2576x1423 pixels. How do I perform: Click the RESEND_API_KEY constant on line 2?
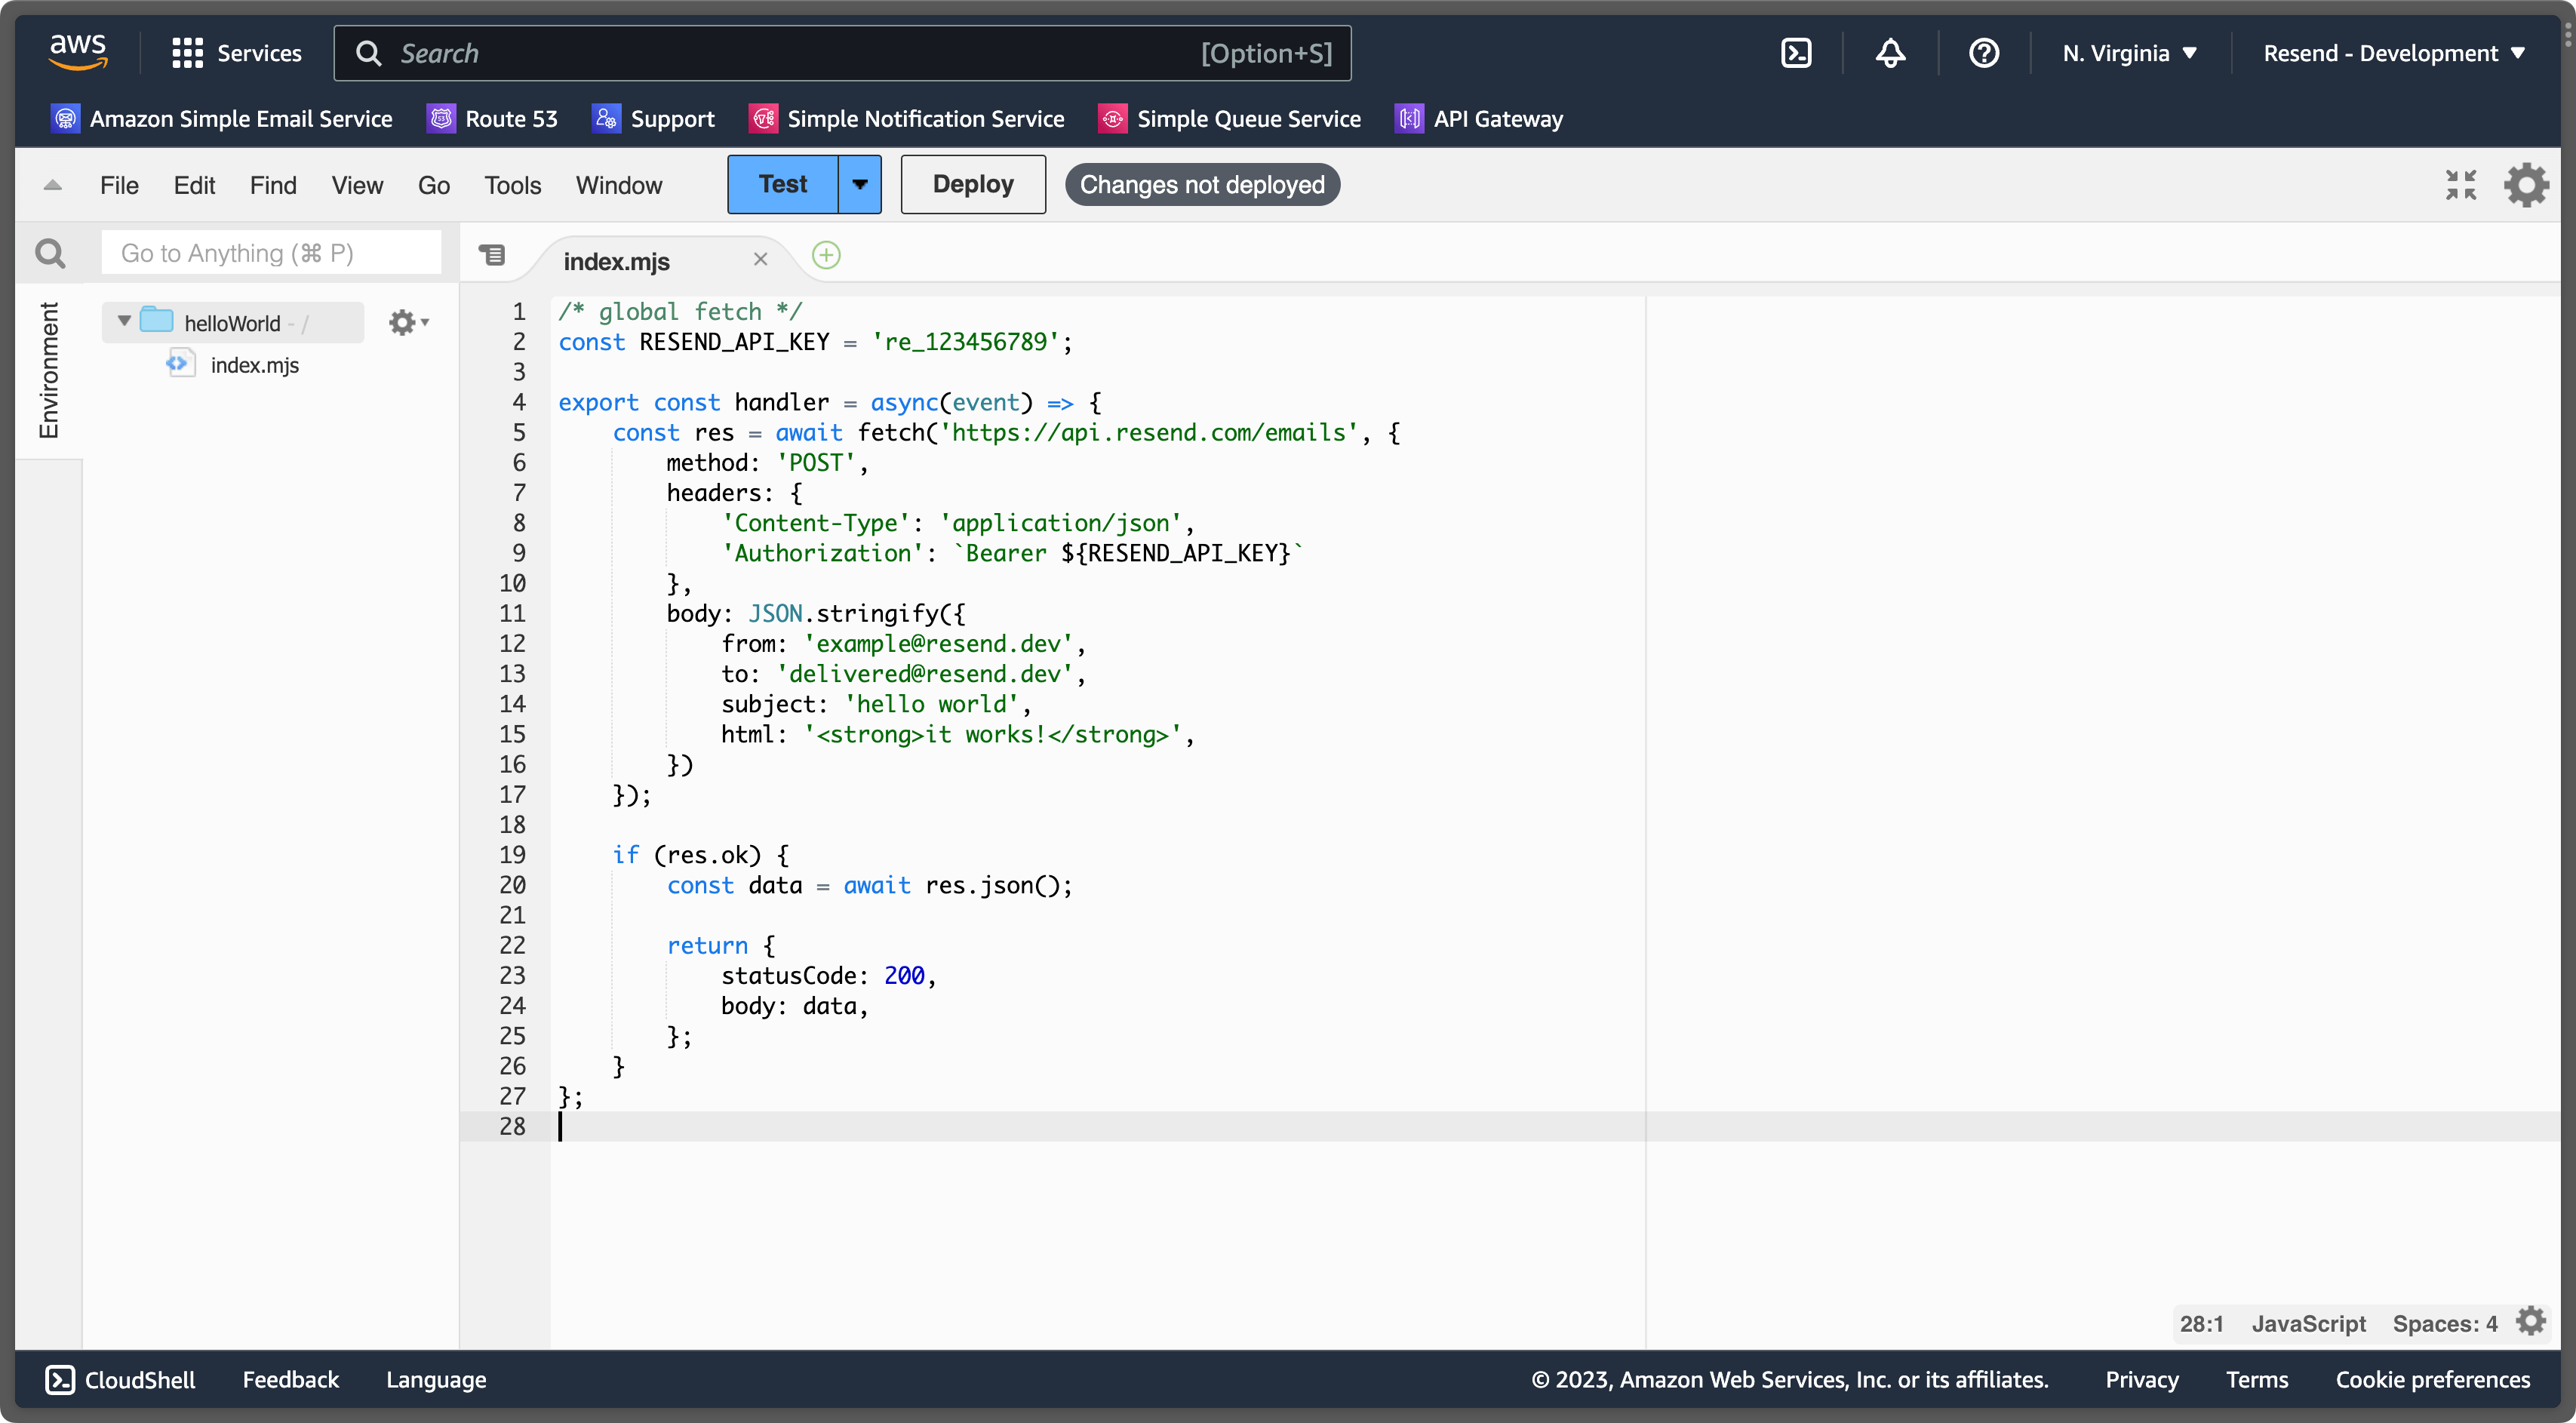735,342
